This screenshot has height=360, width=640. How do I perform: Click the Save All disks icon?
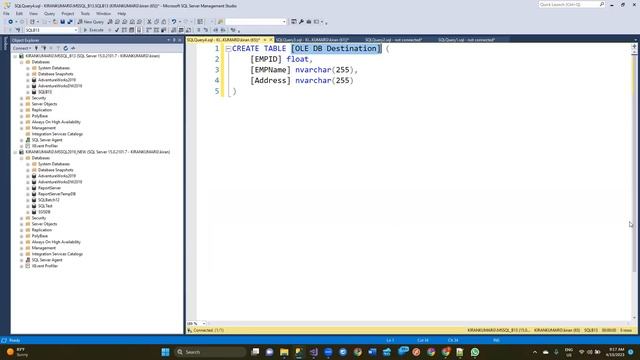70,22
